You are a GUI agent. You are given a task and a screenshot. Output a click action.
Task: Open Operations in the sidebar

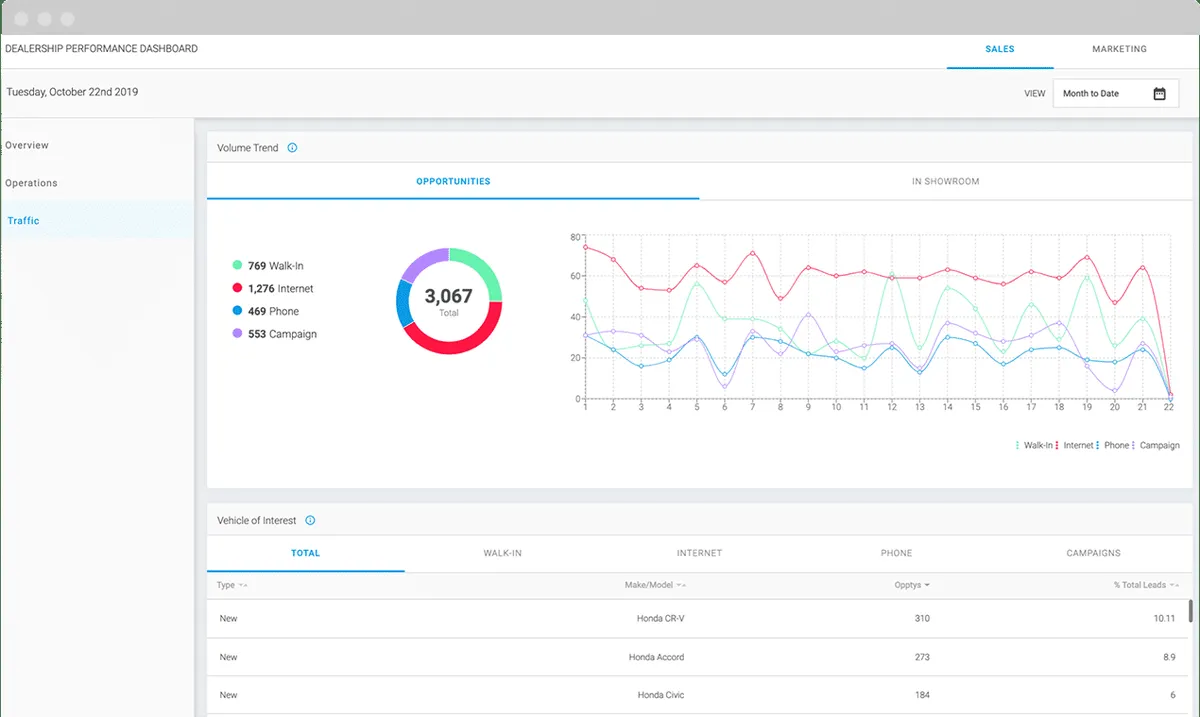[x=31, y=184]
